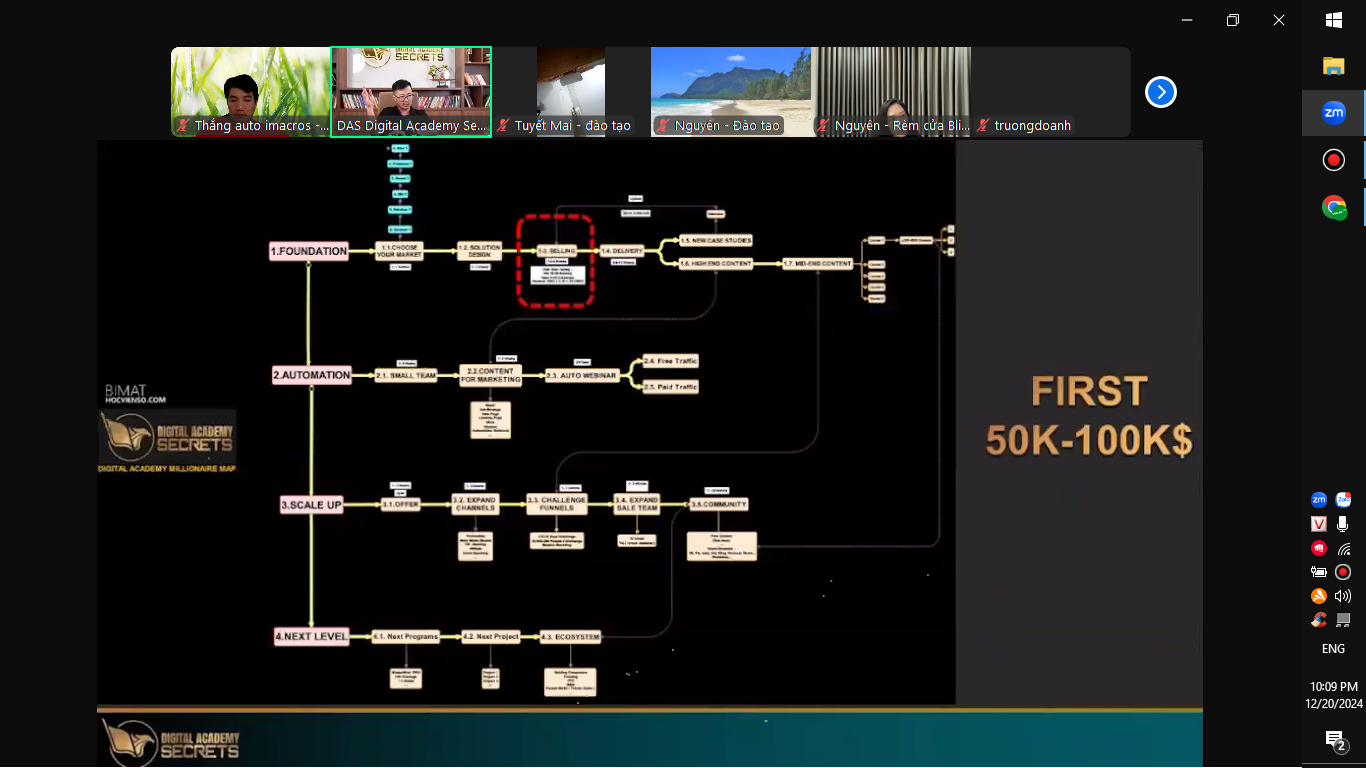Open the Zalo tray icon
This screenshot has width=1366, height=768.
click(1343, 500)
